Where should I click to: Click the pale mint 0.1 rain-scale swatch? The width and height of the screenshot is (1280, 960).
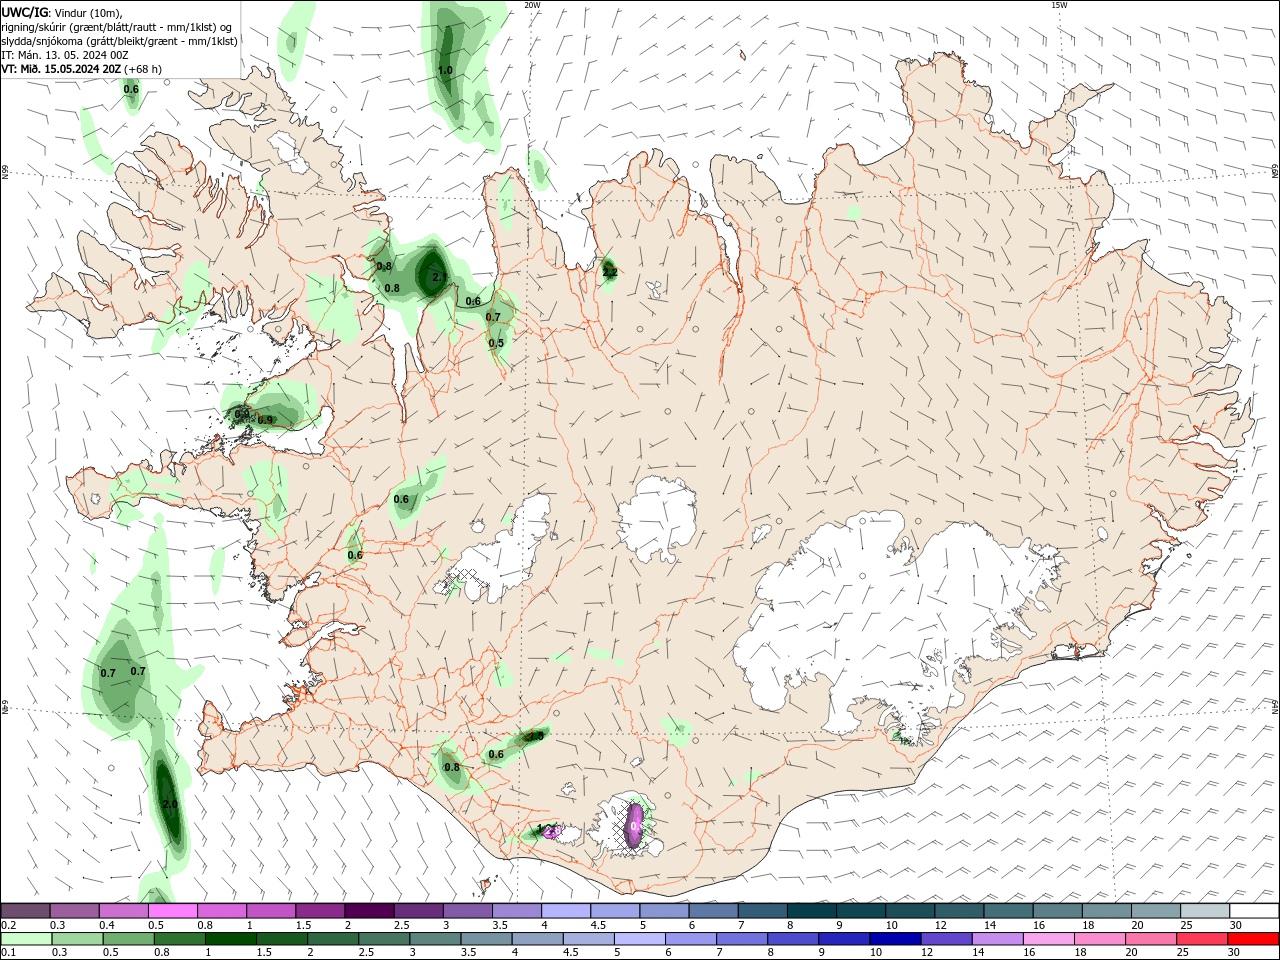coord(26,939)
